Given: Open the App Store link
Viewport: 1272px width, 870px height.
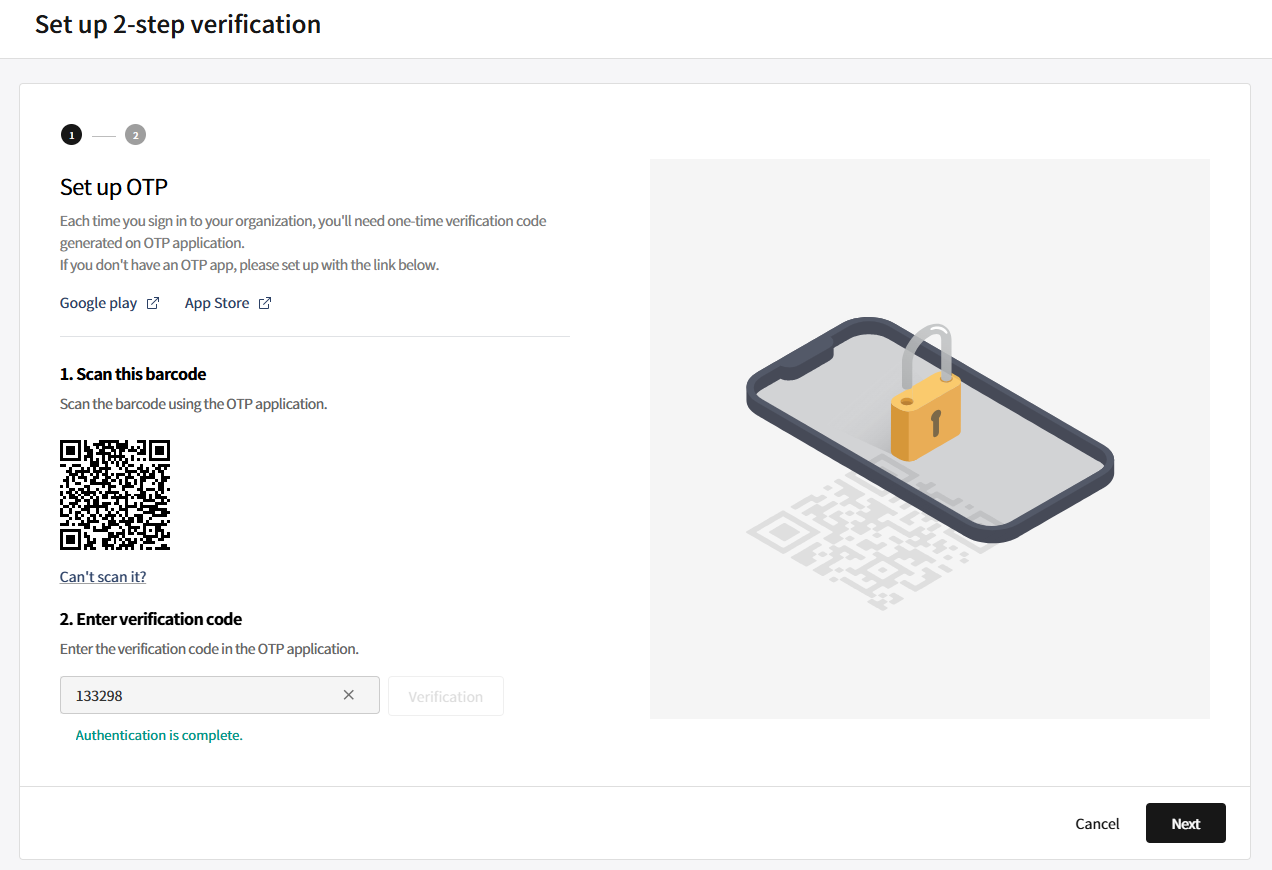Looking at the screenshot, I should pos(217,303).
